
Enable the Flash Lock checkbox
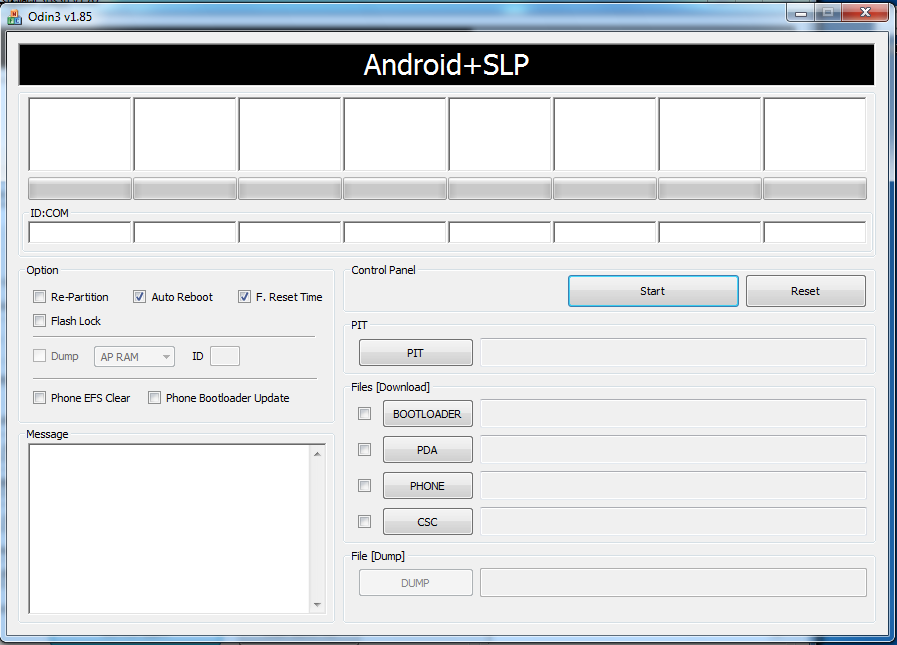(39, 320)
